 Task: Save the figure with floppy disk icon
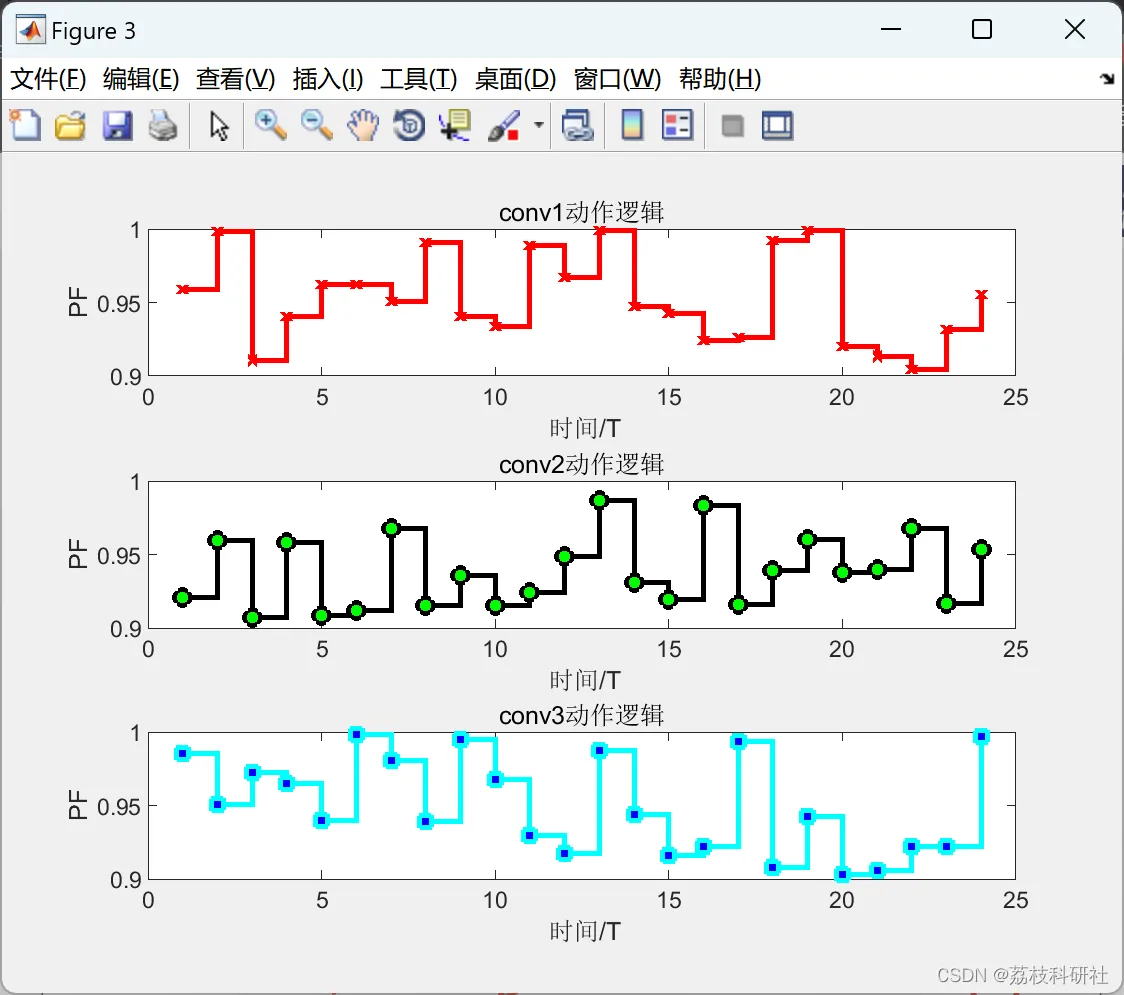point(118,125)
